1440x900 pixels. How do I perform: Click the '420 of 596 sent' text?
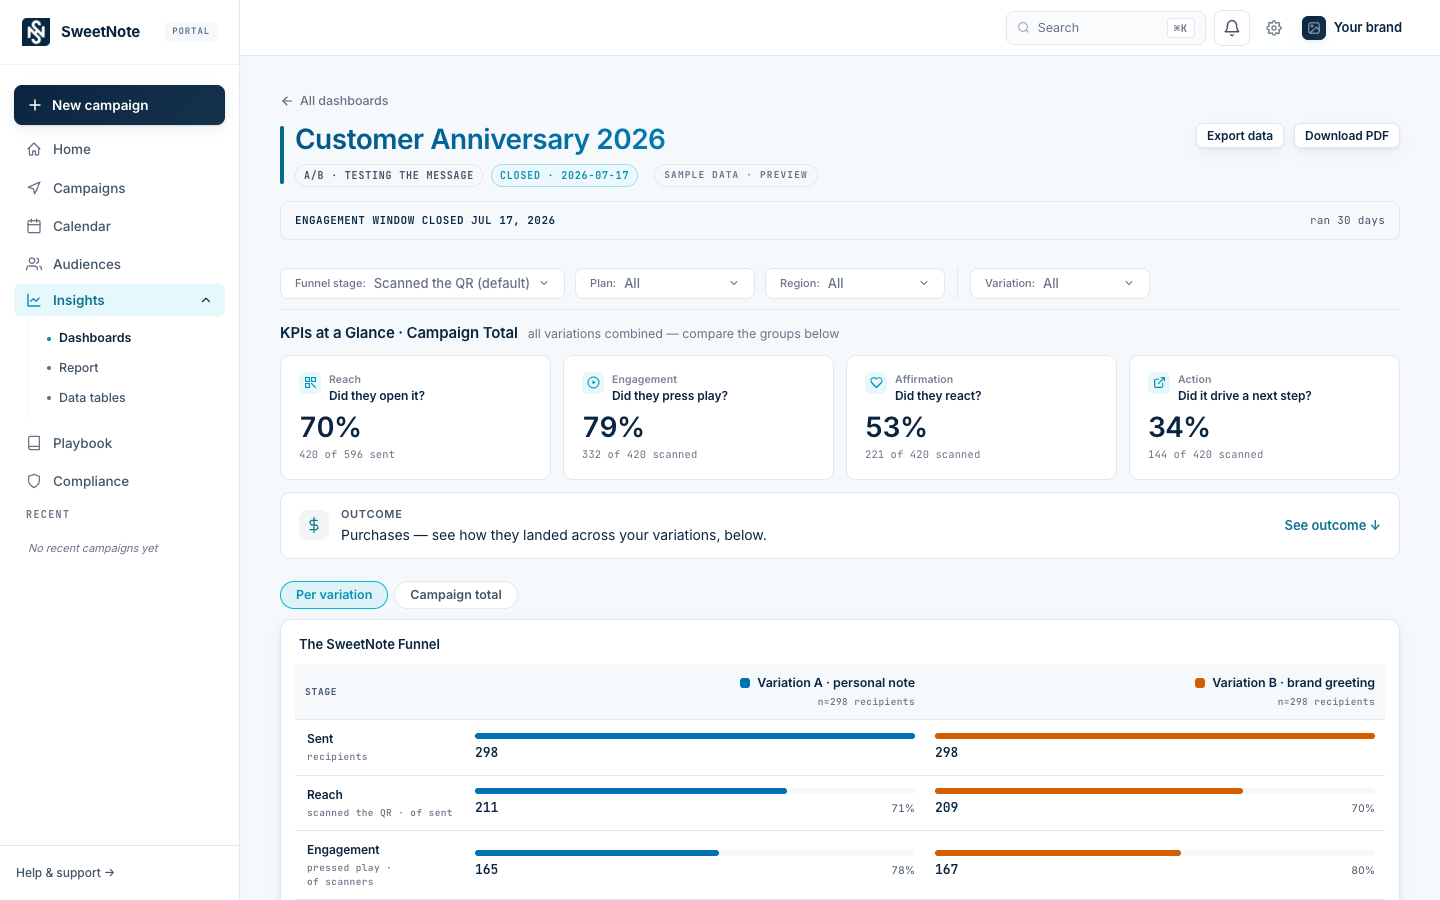pyautogui.click(x=347, y=455)
